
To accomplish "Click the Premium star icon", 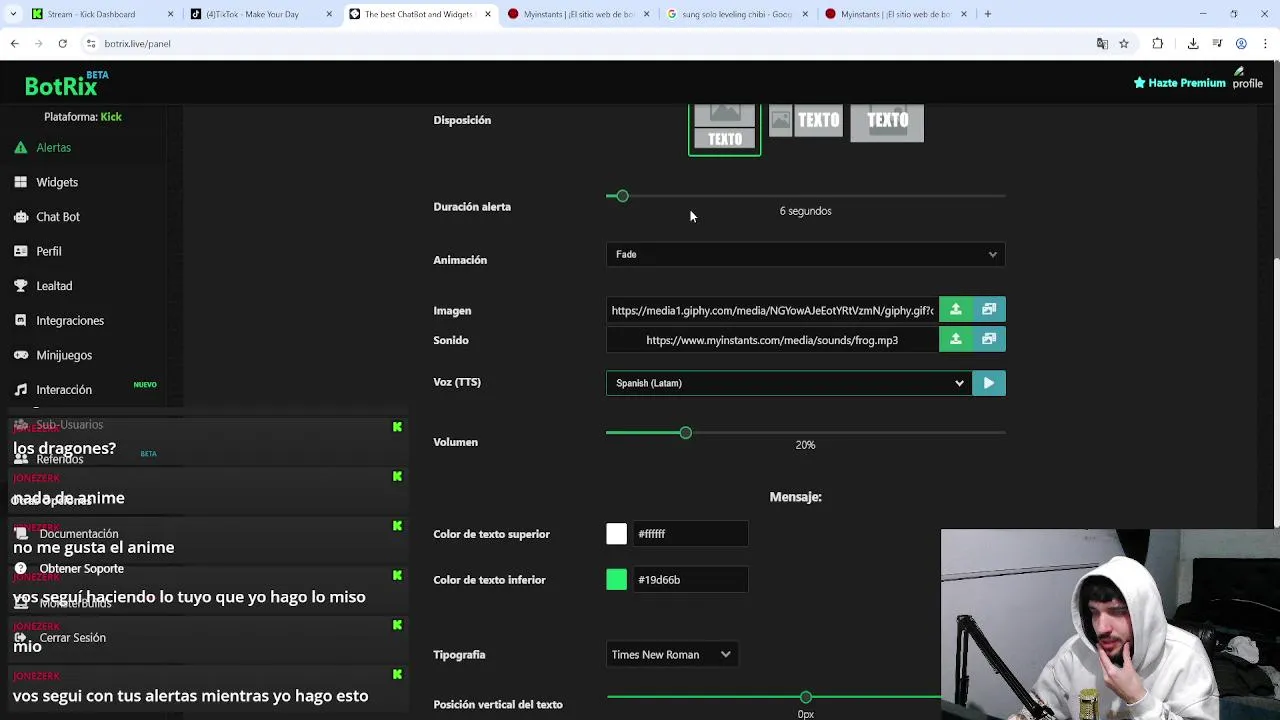I will [1139, 83].
